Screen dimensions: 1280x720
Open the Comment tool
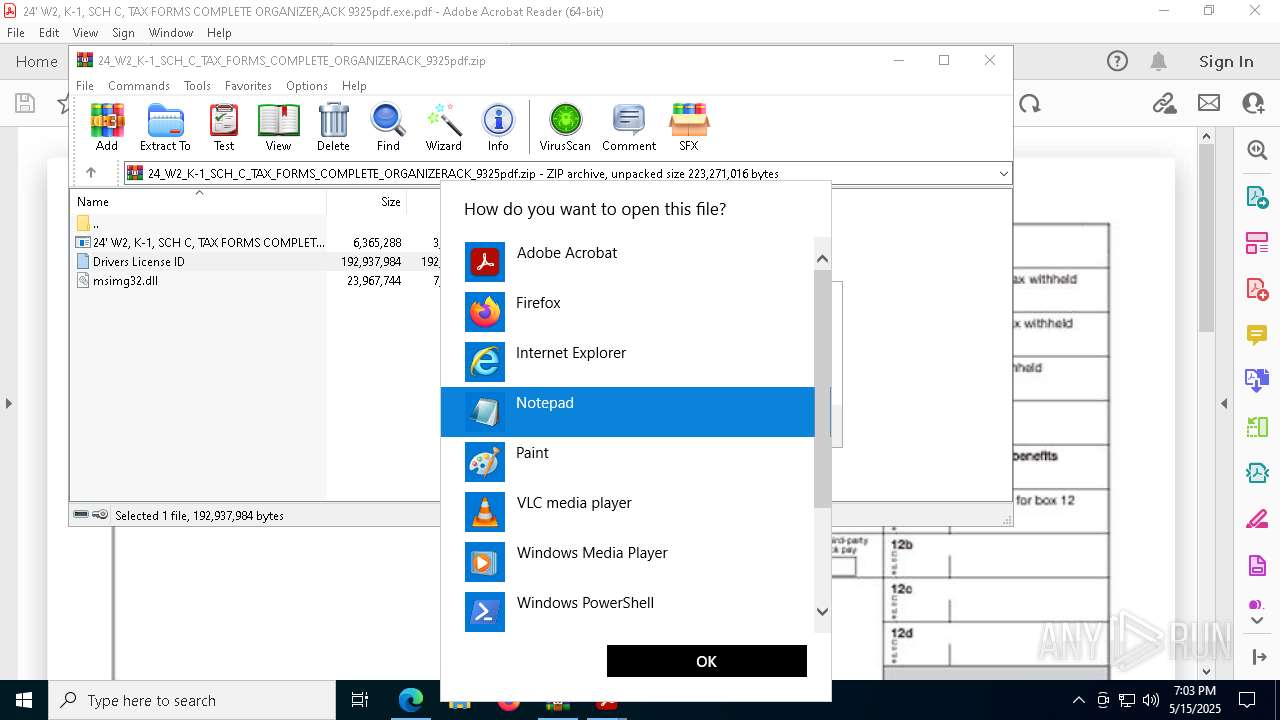point(629,127)
